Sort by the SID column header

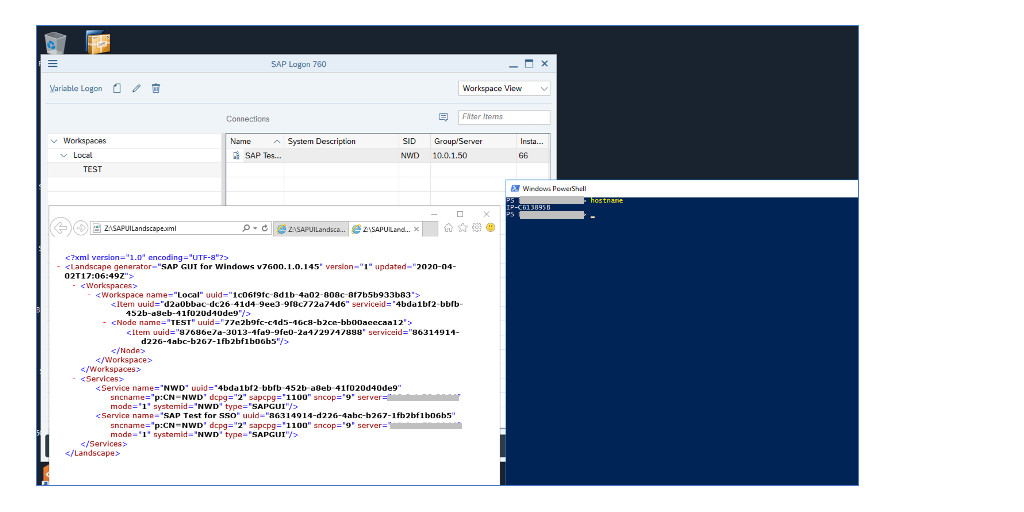pyautogui.click(x=414, y=141)
